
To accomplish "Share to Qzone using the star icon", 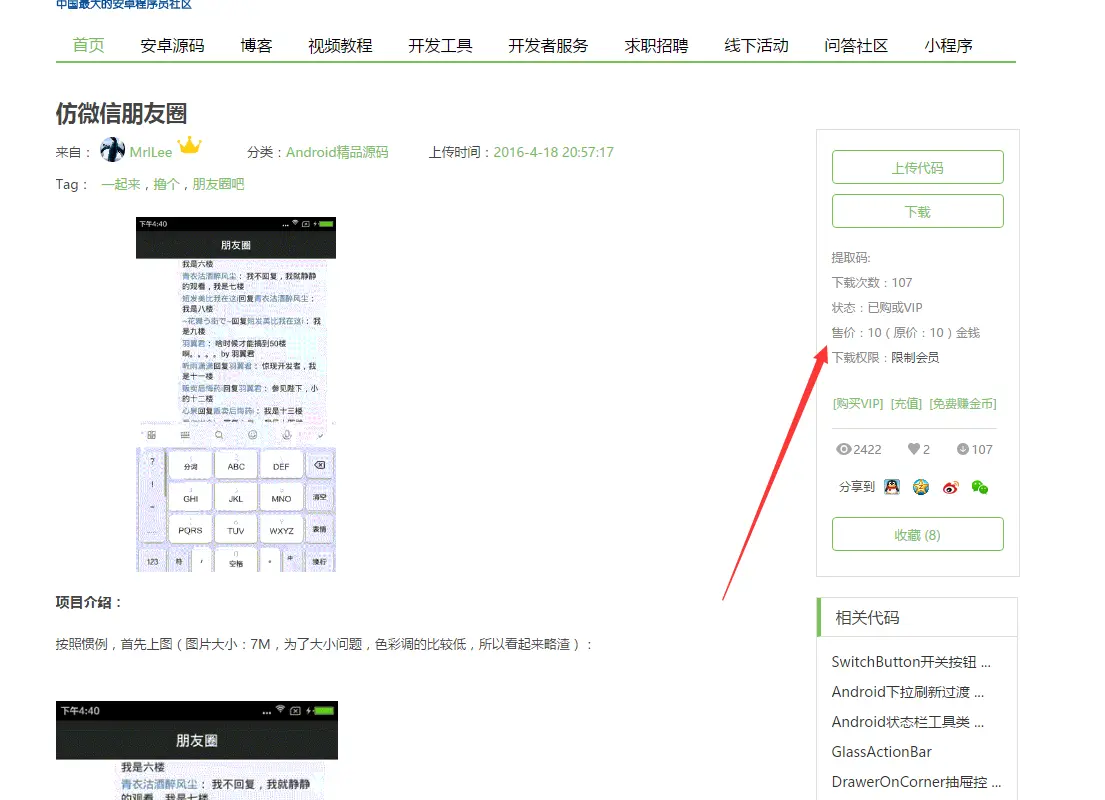I will coord(920,487).
